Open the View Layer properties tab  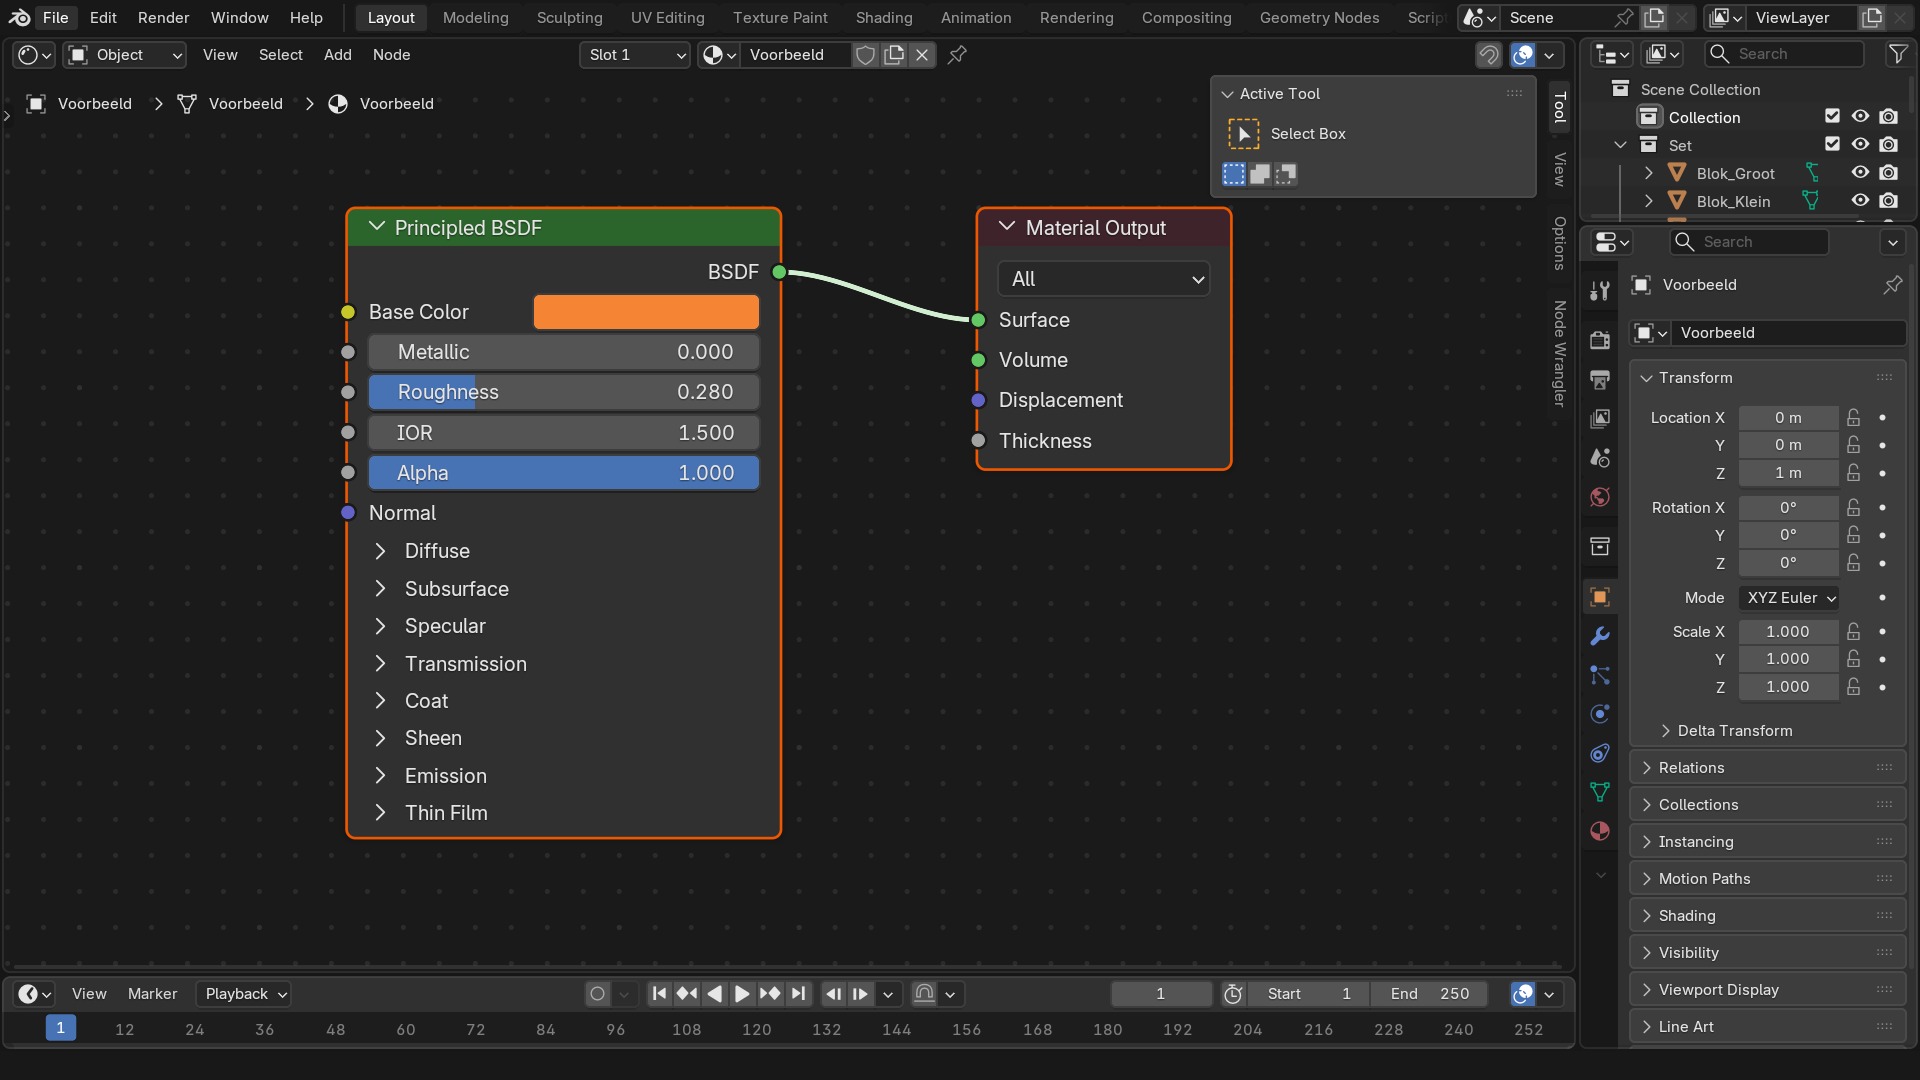point(1600,419)
